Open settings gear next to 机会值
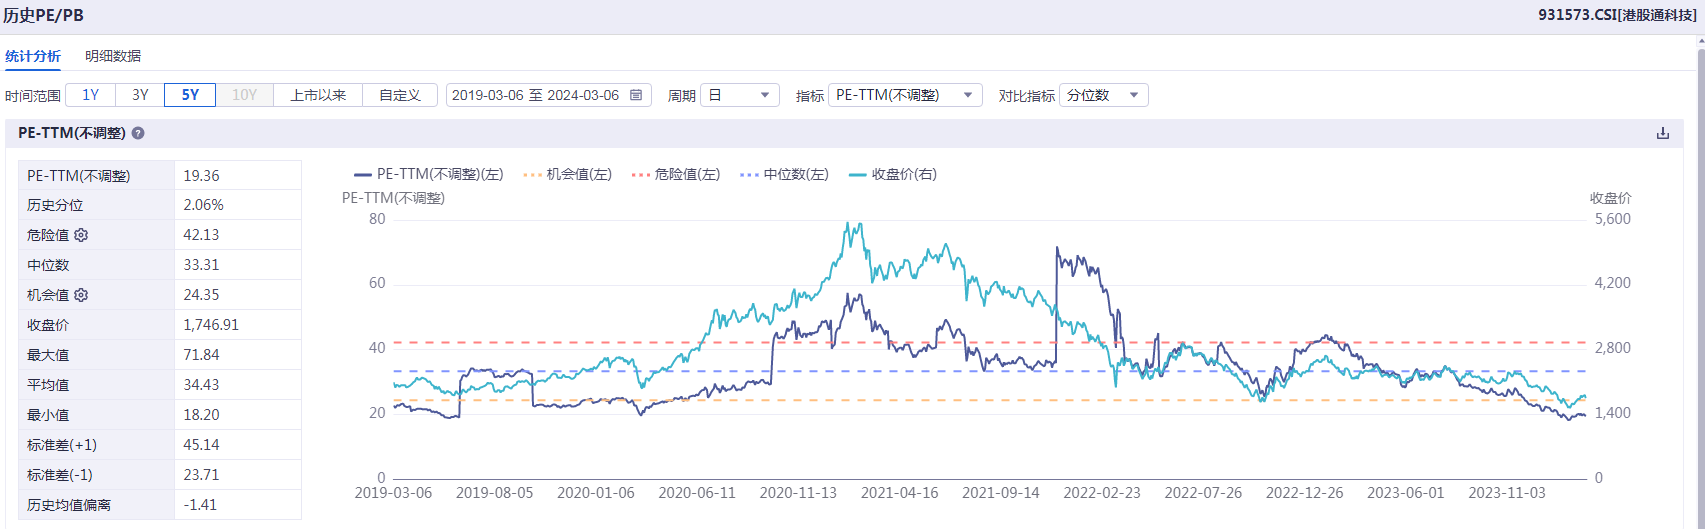Screen dimensions: 1705x529 click(81, 295)
